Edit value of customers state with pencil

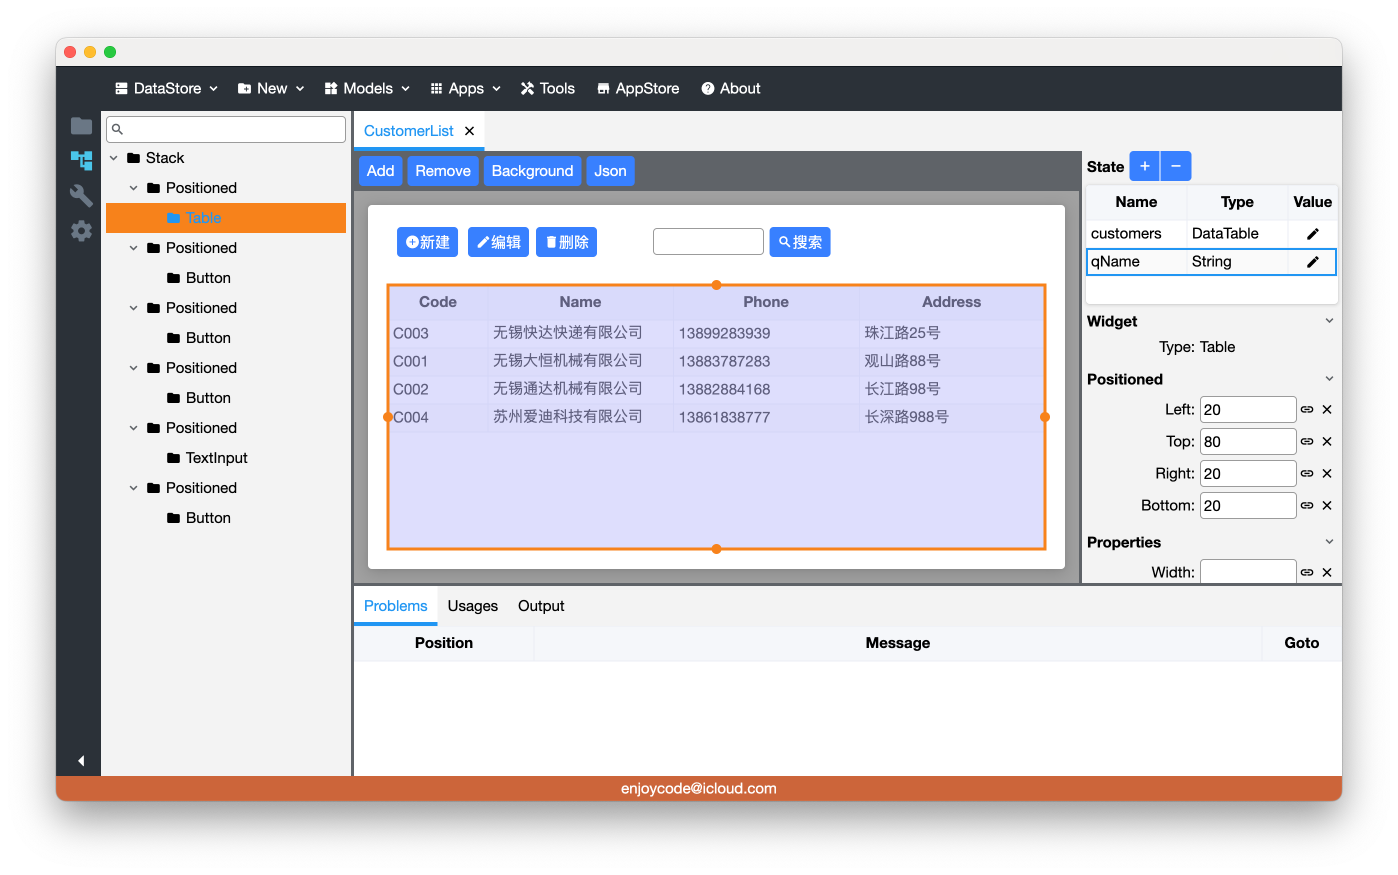point(1312,234)
